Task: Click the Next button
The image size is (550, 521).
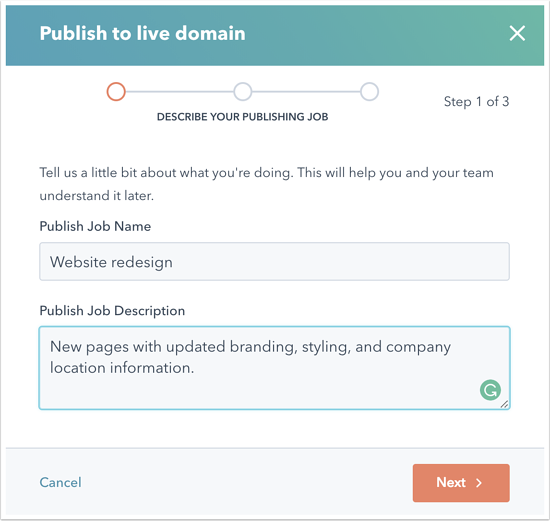Action: (461, 483)
